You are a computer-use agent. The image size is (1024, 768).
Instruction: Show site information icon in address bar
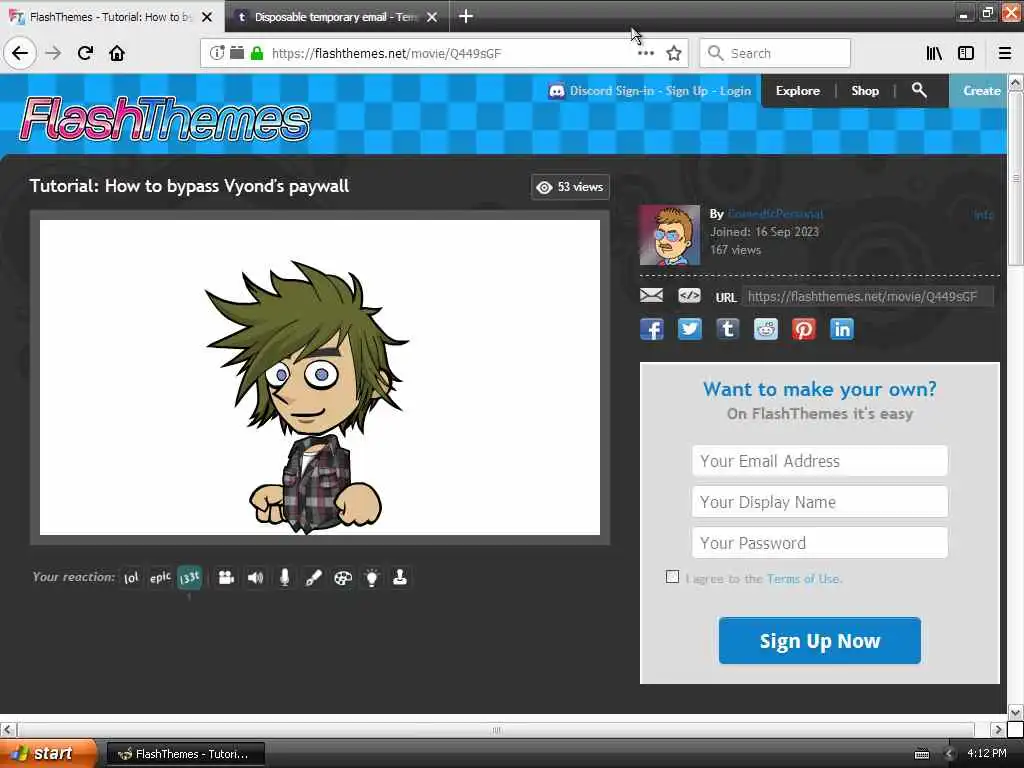217,53
